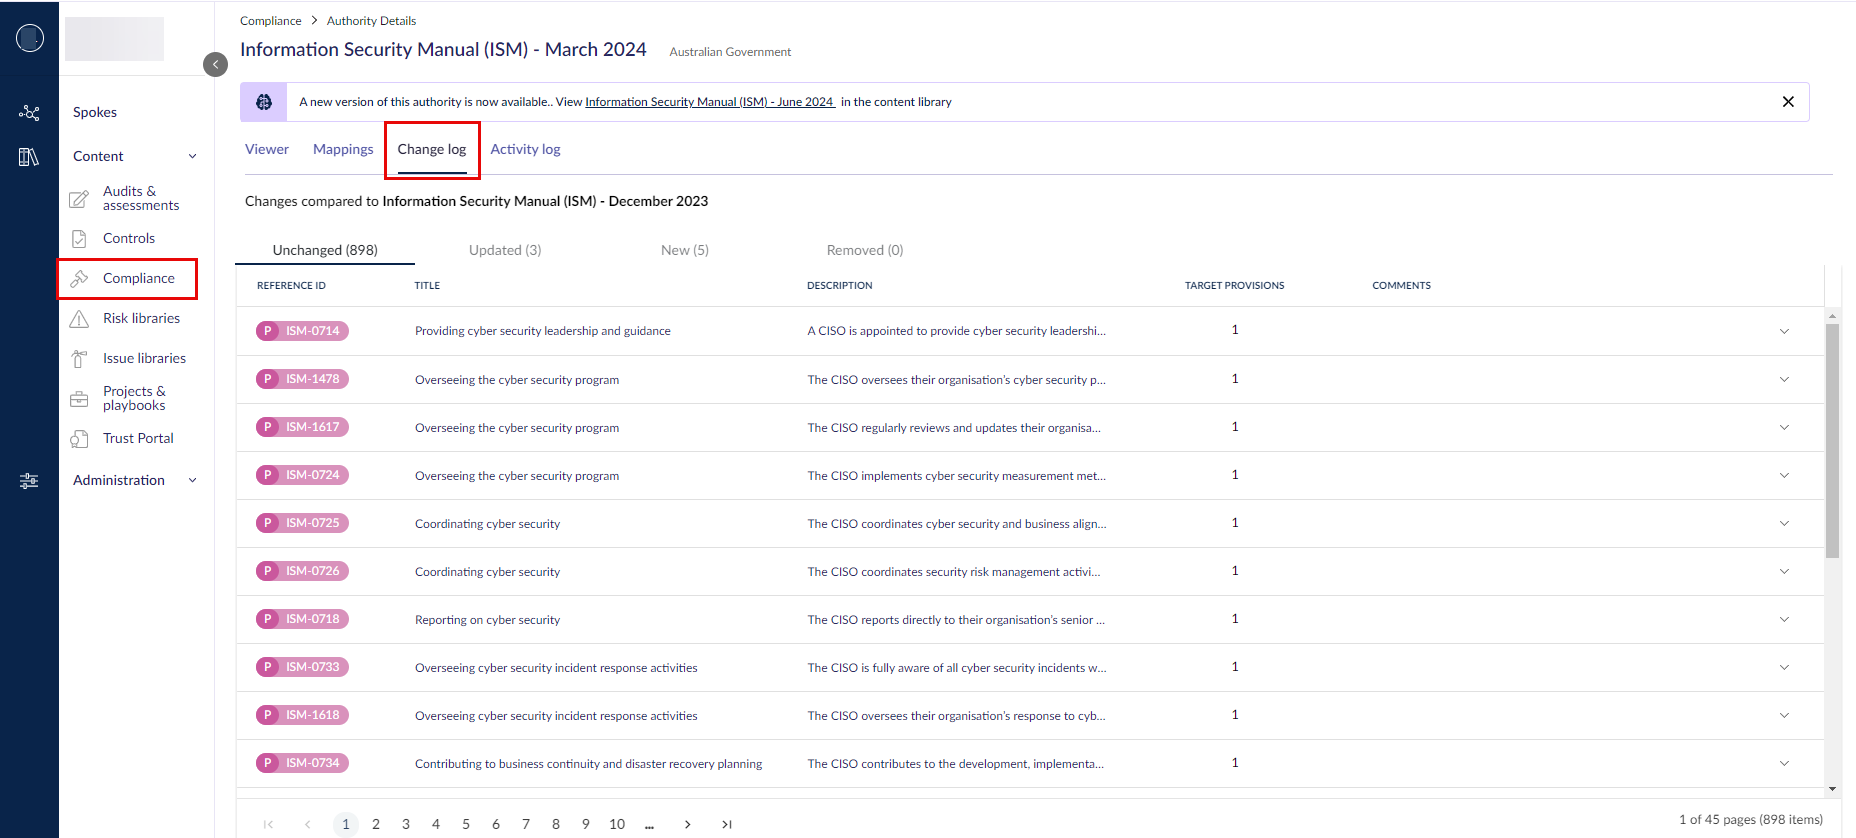Expand the ISM-0734 row chevron
Image resolution: width=1856 pixels, height=838 pixels.
tap(1784, 763)
